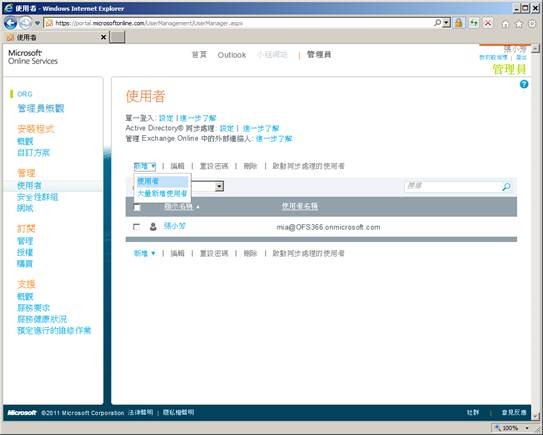Click the site favicon in the address bar
Image resolution: width=543 pixels, height=435 pixels.
[49, 23]
